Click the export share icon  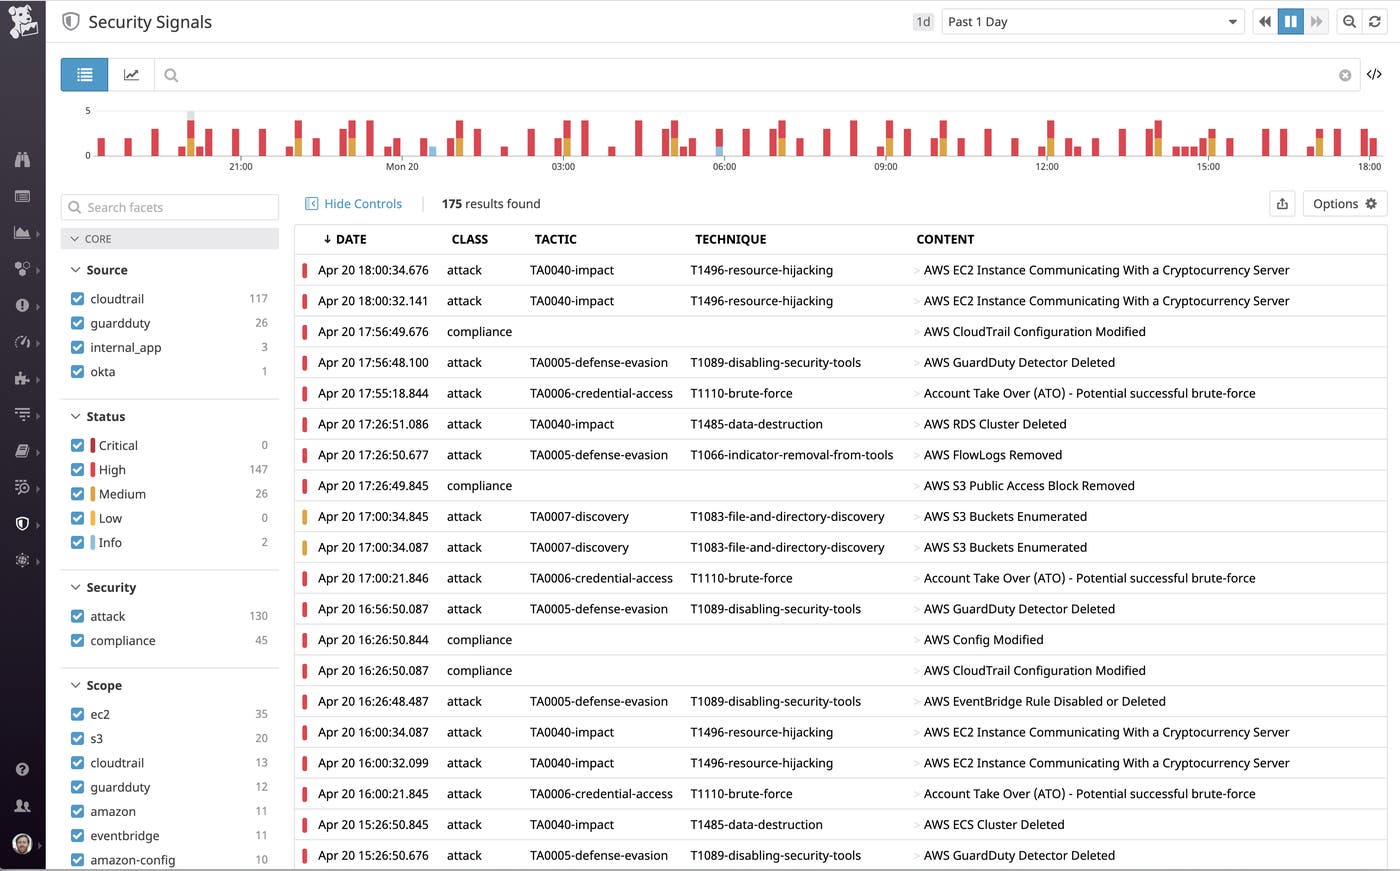click(x=1282, y=204)
